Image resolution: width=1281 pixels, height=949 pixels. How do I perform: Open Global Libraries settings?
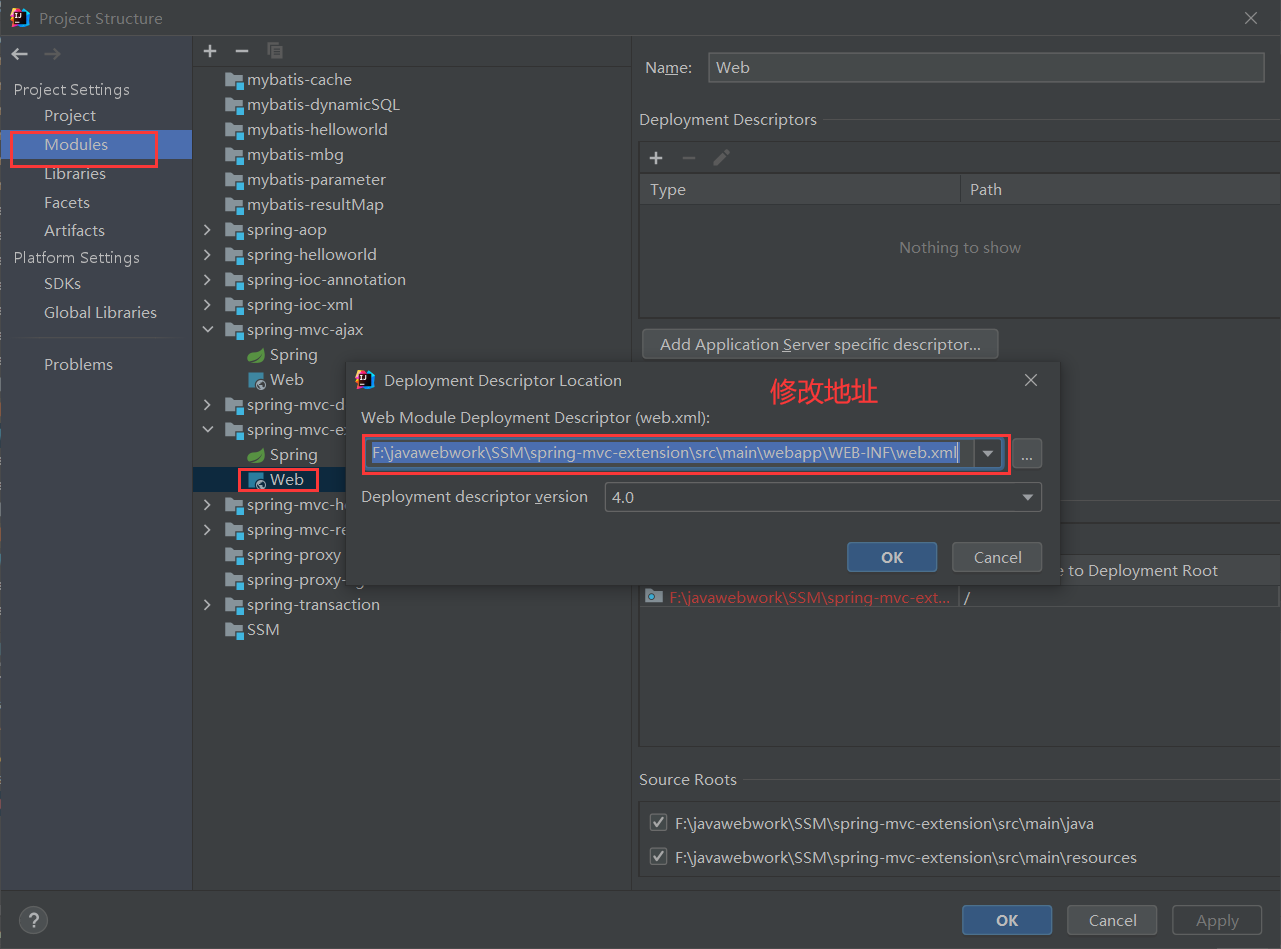(x=100, y=313)
